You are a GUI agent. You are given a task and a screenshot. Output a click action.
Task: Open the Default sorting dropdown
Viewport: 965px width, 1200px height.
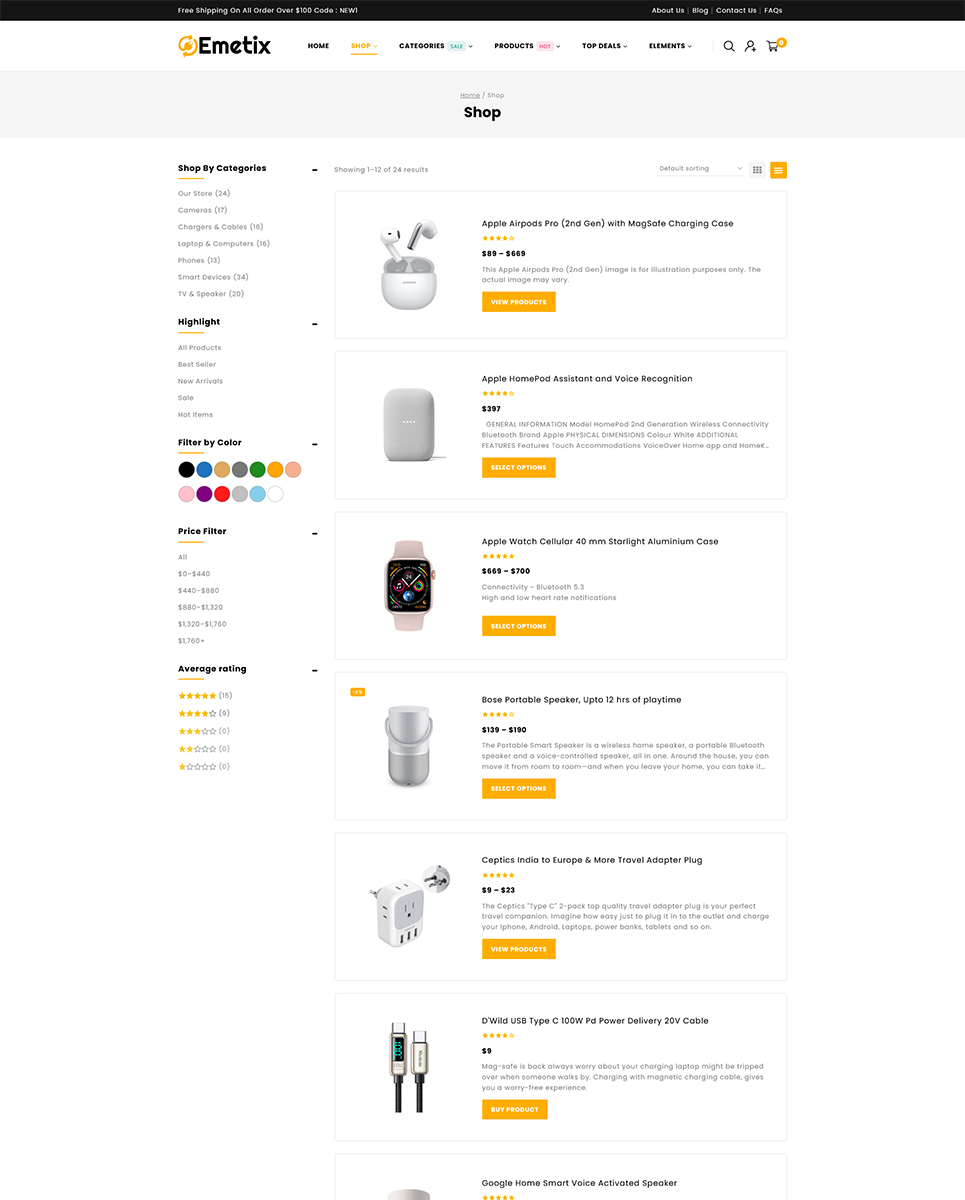click(701, 169)
